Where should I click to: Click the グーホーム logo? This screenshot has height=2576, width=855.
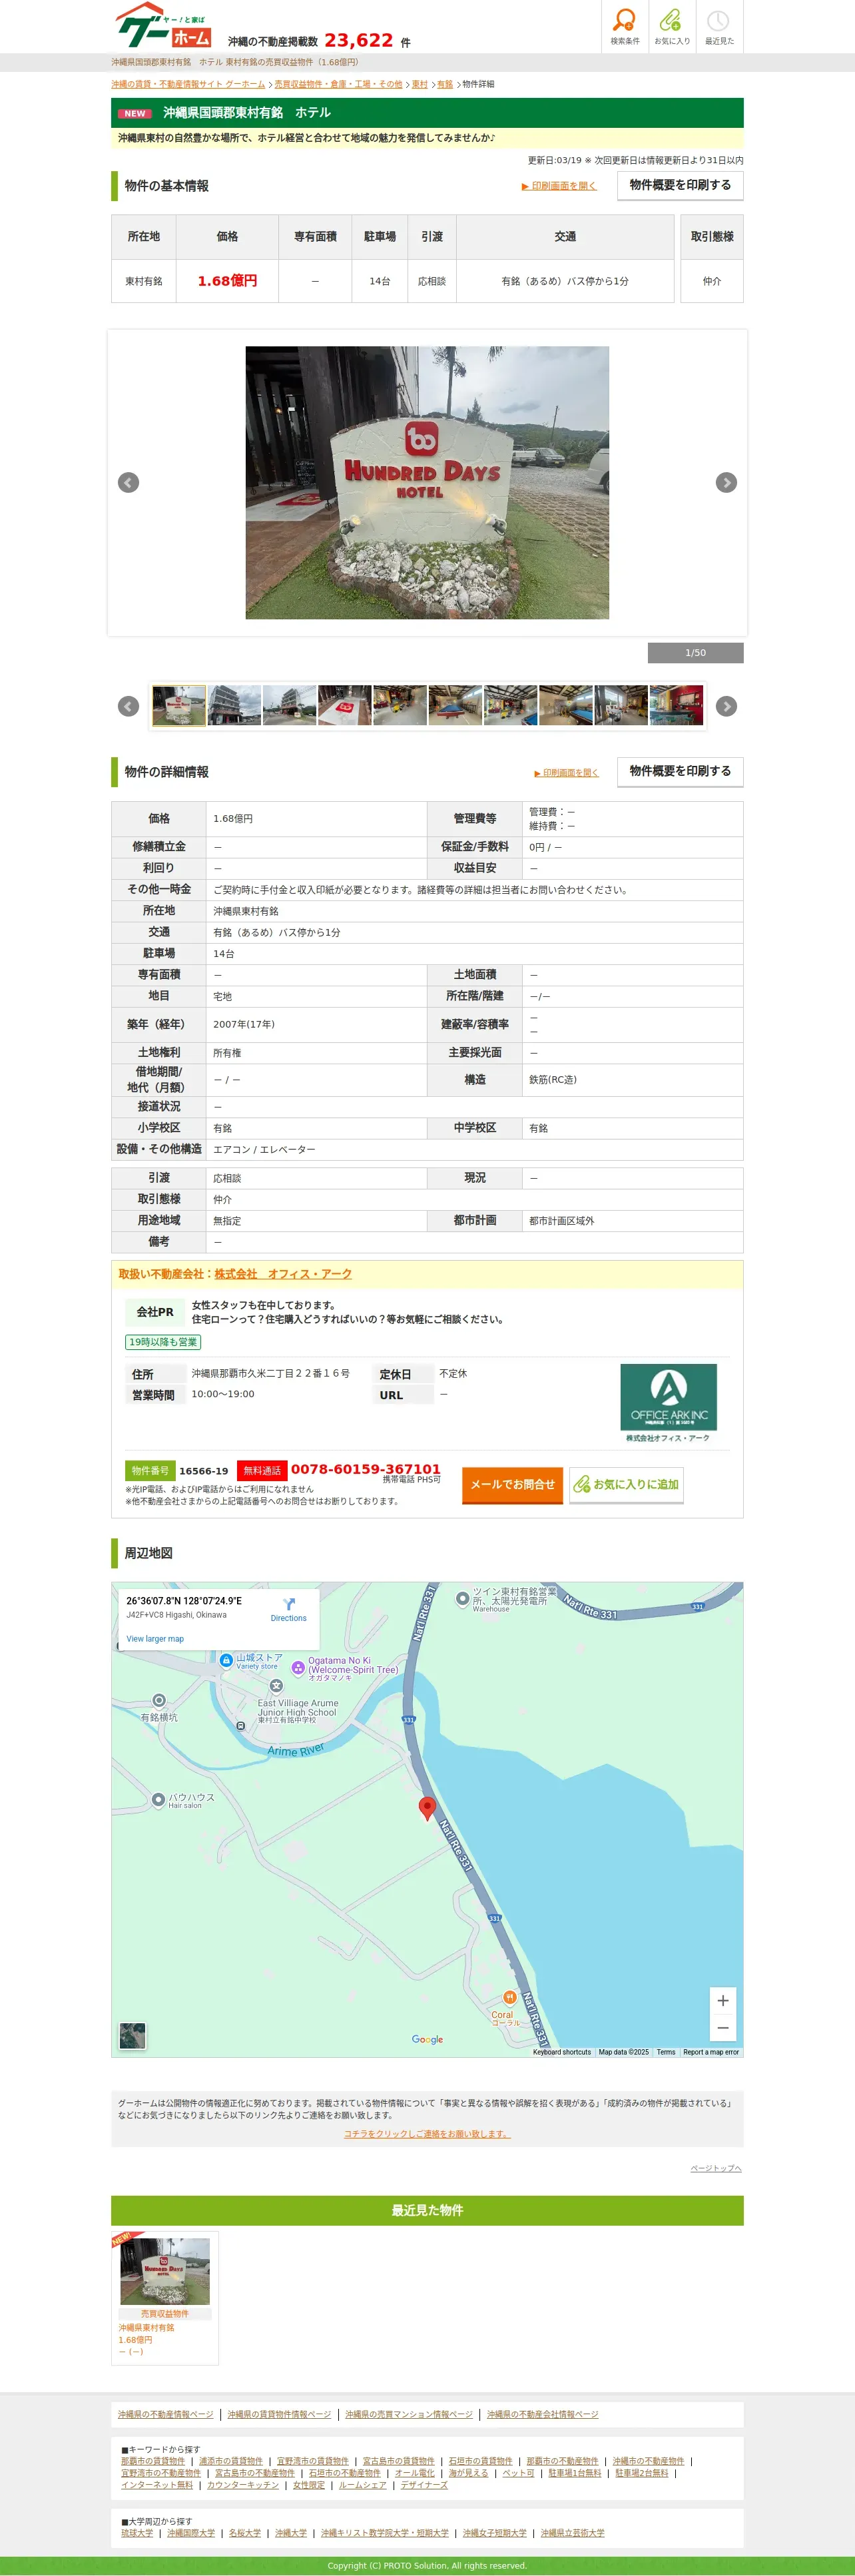click(163, 26)
